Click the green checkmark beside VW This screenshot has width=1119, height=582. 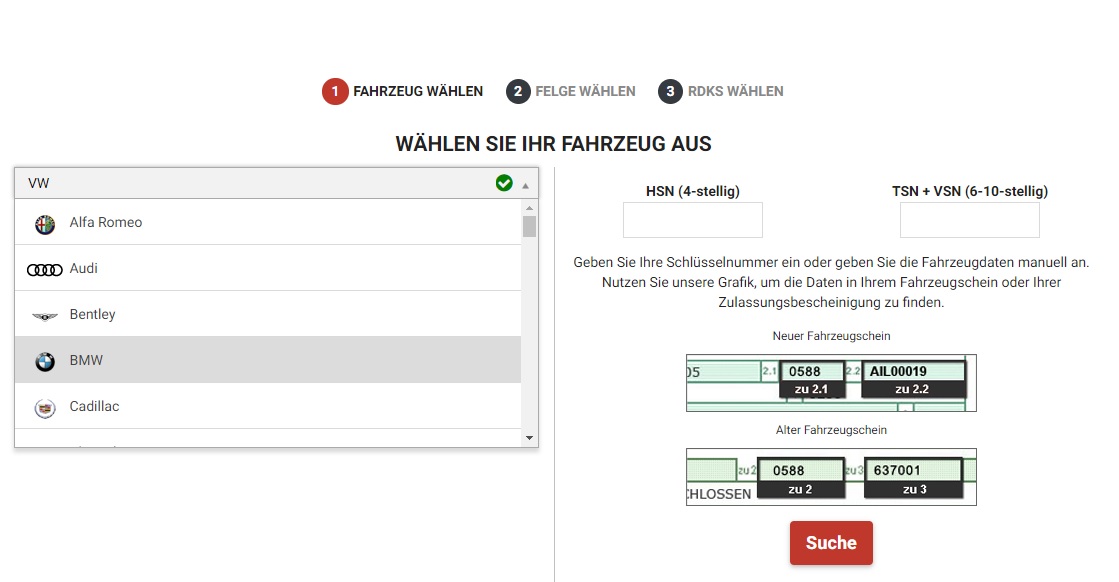(x=504, y=183)
